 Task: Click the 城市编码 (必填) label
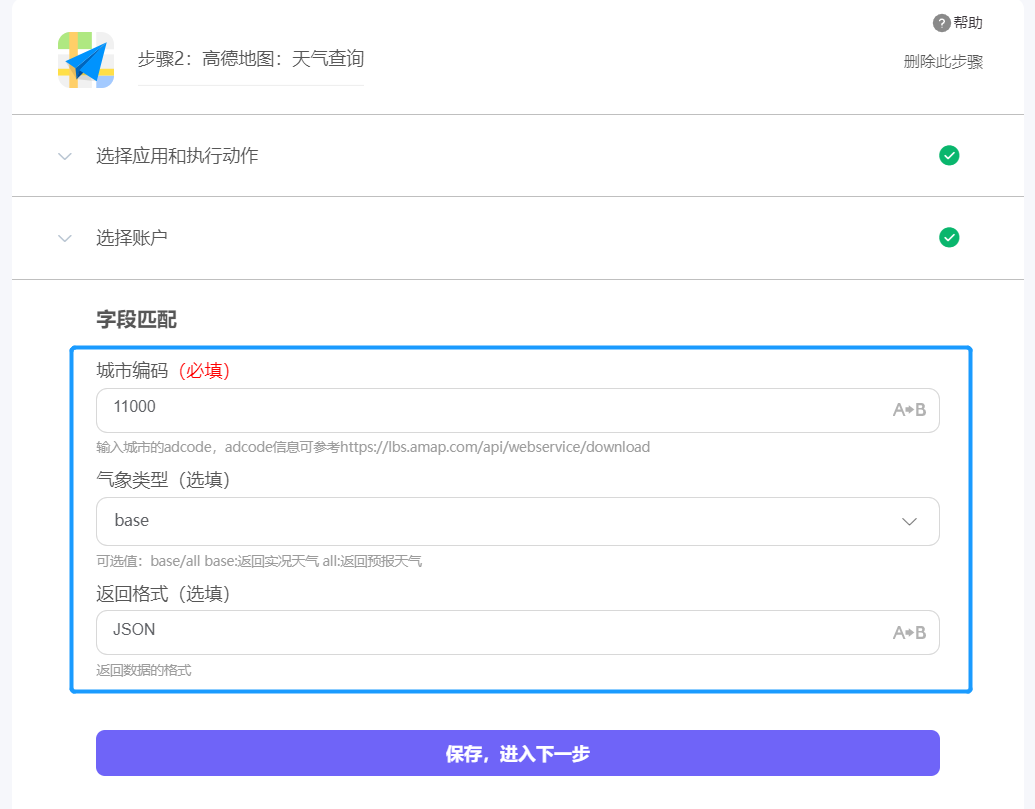[x=163, y=371]
